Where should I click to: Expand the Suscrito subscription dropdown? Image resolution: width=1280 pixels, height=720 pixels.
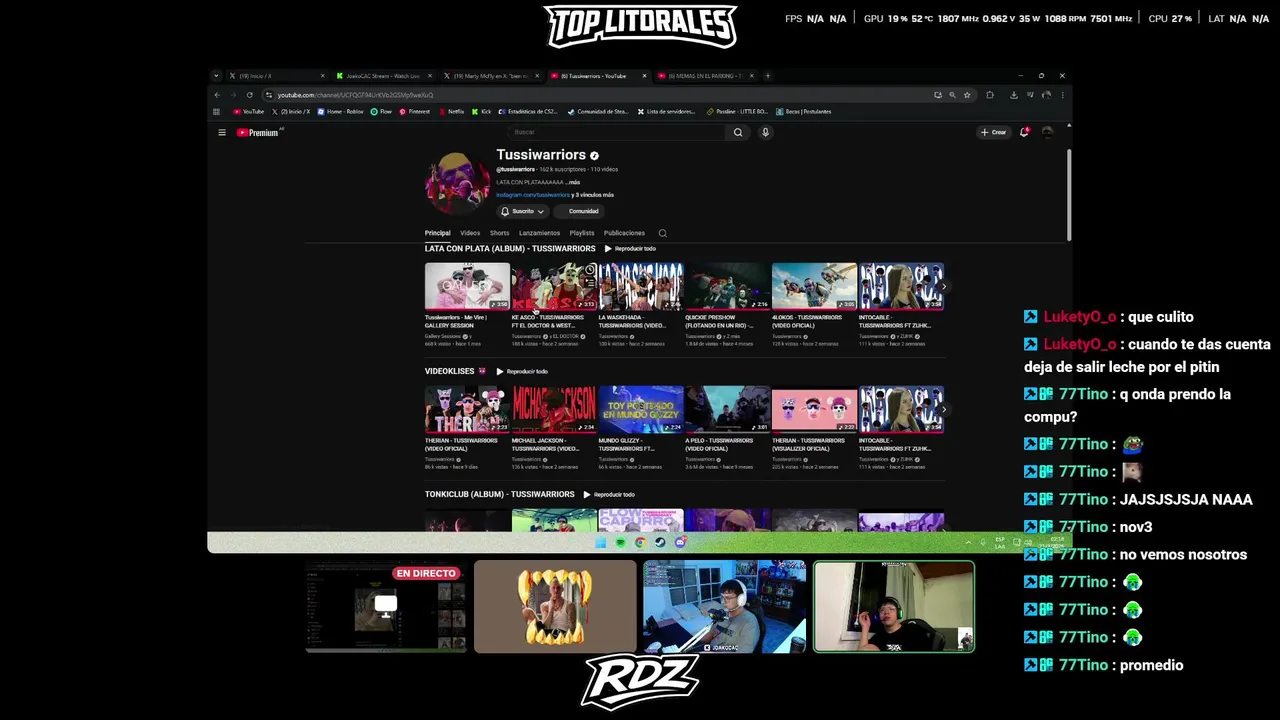pos(523,211)
